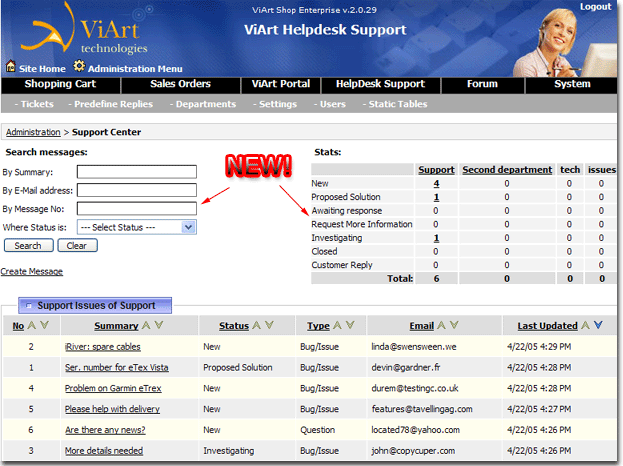Screen dimensions: 623x466
Task: Click the Email column header
Action: click(422, 326)
